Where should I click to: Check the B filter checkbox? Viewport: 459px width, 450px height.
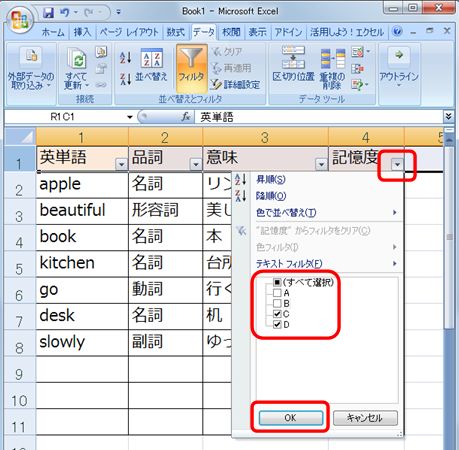point(277,303)
